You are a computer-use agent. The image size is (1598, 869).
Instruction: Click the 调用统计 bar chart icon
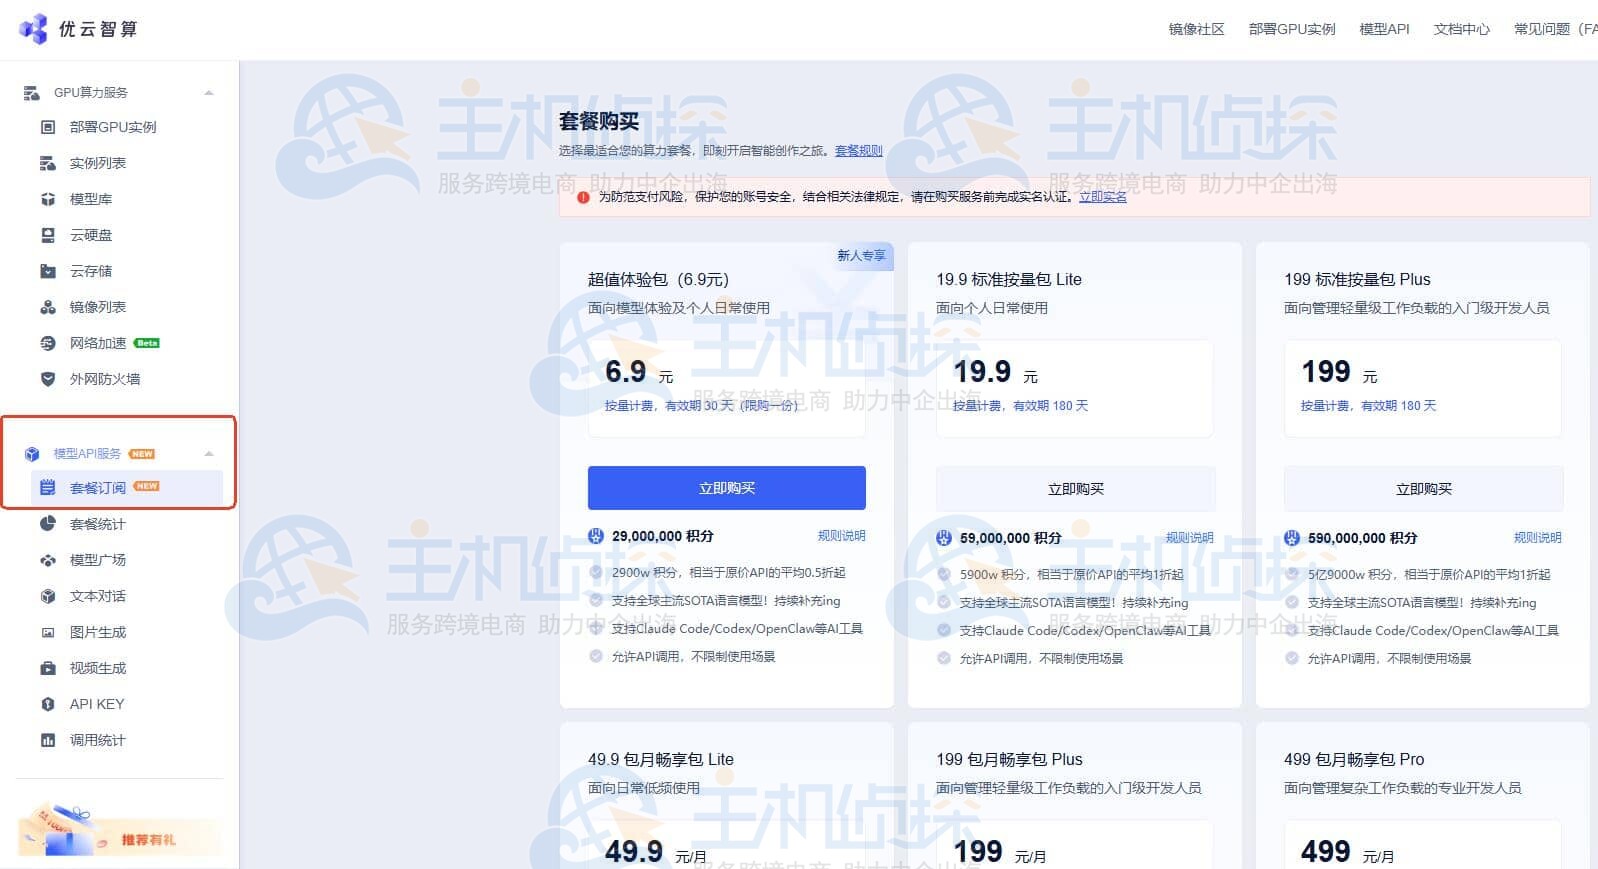tap(48, 740)
